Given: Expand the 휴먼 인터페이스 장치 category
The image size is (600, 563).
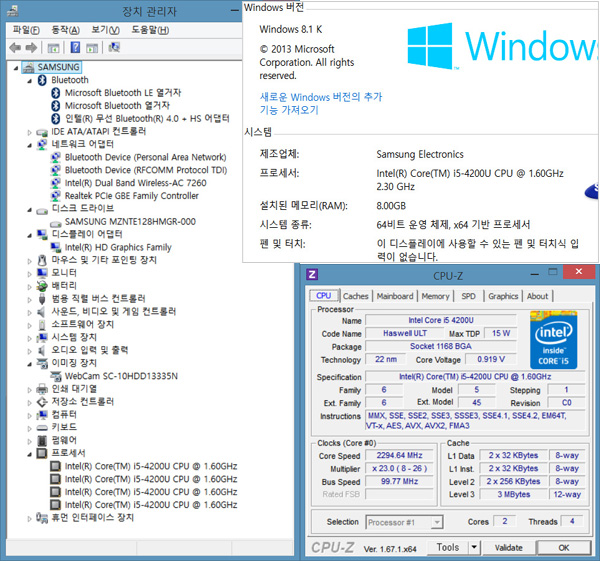Looking at the screenshot, I should pos(29,519).
